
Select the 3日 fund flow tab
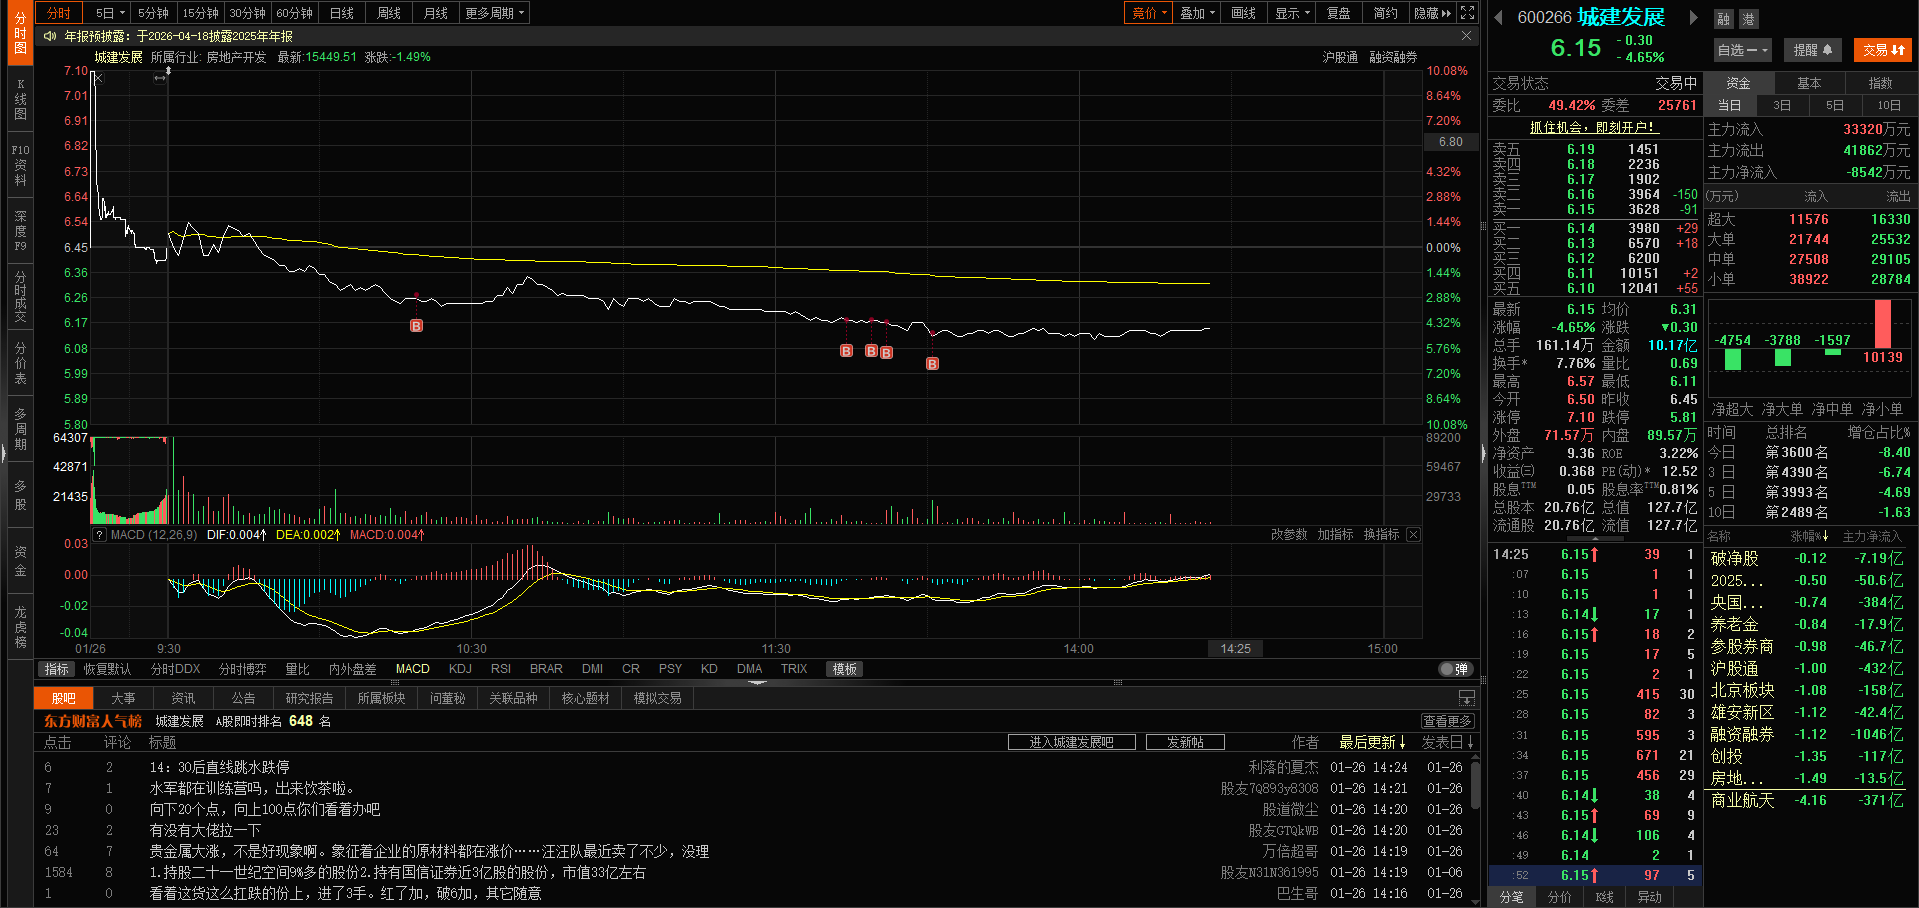point(1782,105)
